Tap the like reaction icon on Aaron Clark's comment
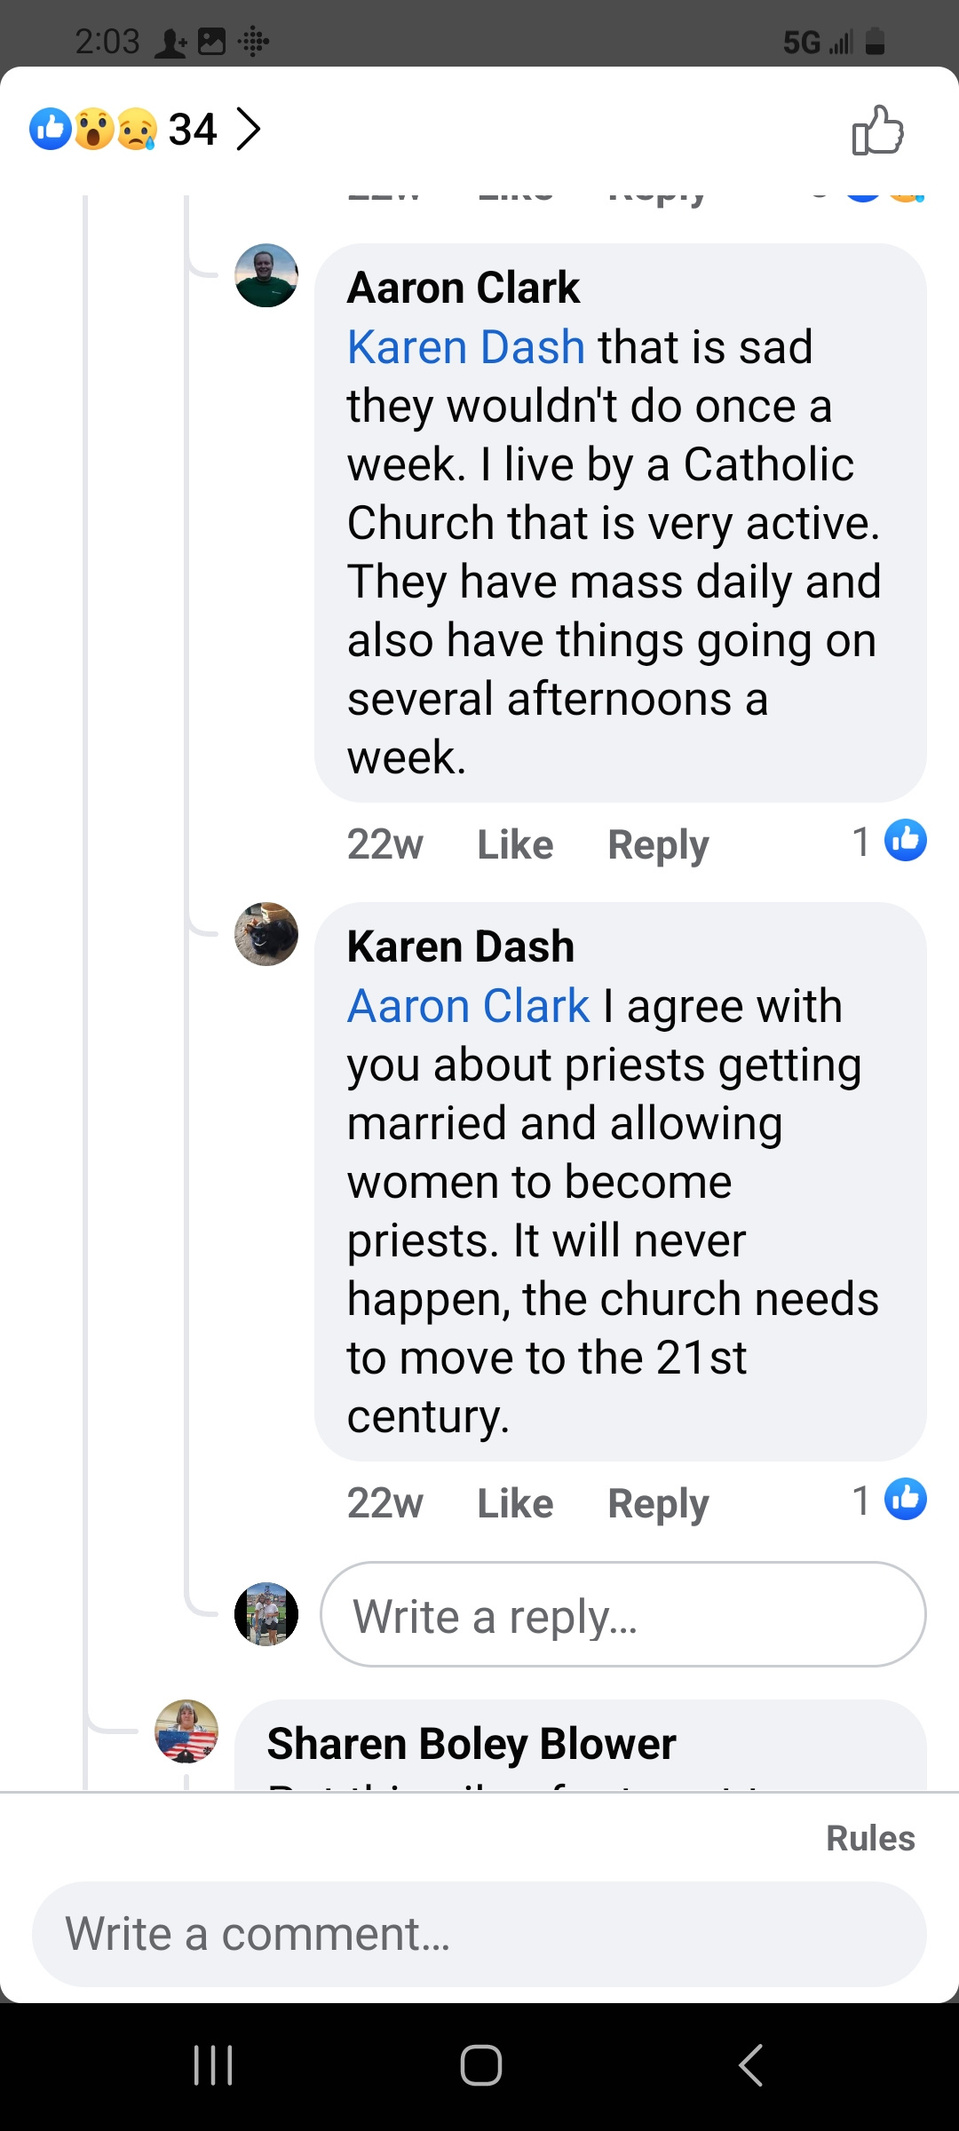959x2131 pixels. click(906, 840)
